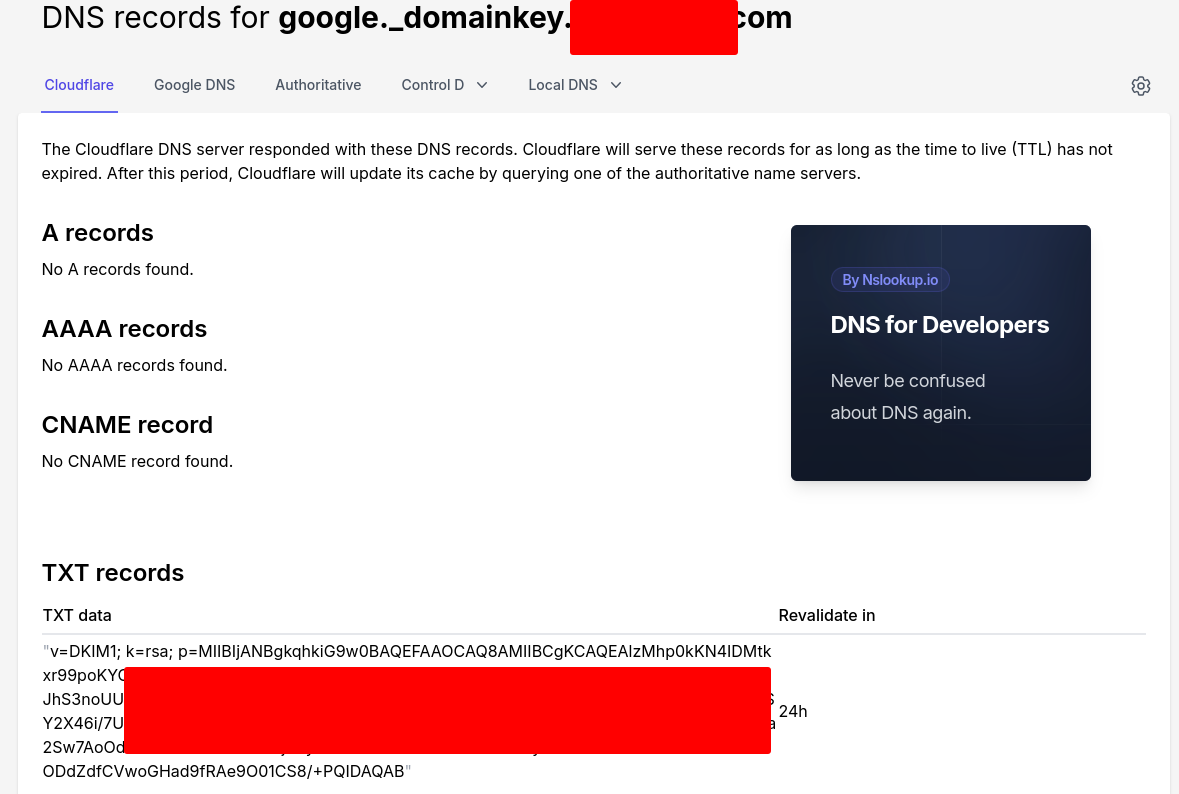Image resolution: width=1179 pixels, height=794 pixels.
Task: Select the Local DNS tab label
Action: coord(562,85)
